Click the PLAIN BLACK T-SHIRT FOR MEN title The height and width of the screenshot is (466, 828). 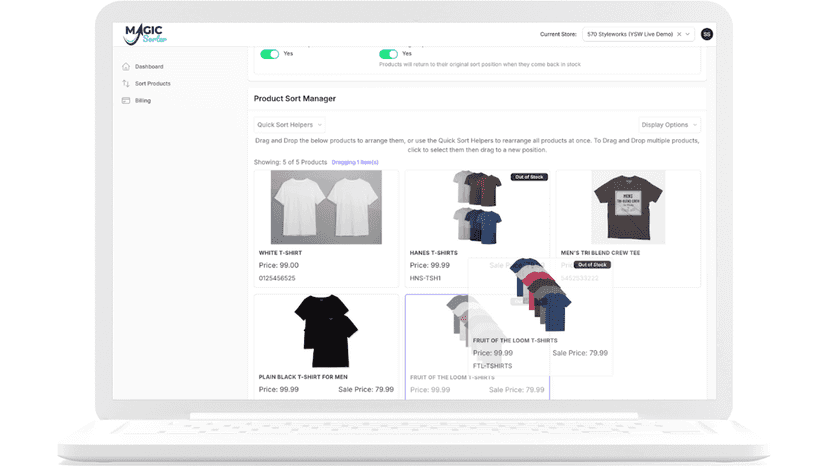point(303,377)
